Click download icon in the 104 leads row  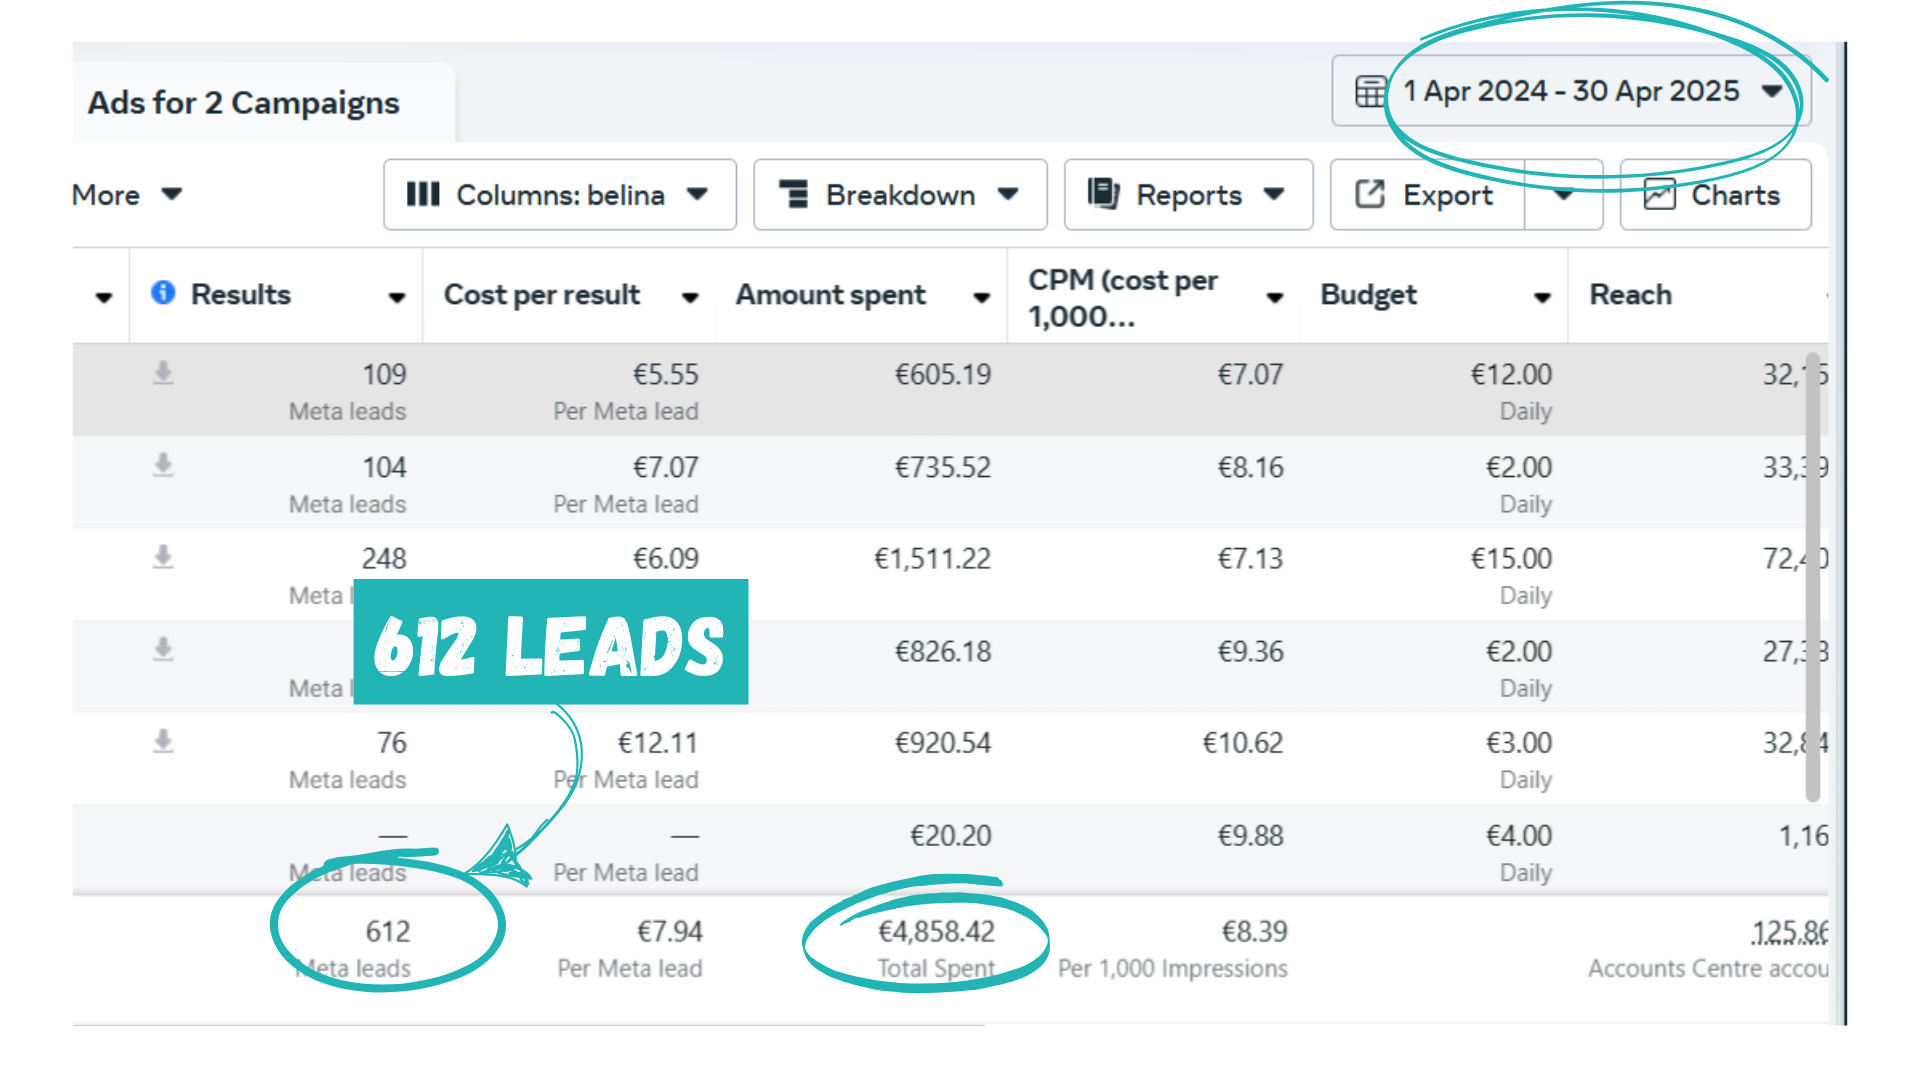pyautogui.click(x=163, y=465)
